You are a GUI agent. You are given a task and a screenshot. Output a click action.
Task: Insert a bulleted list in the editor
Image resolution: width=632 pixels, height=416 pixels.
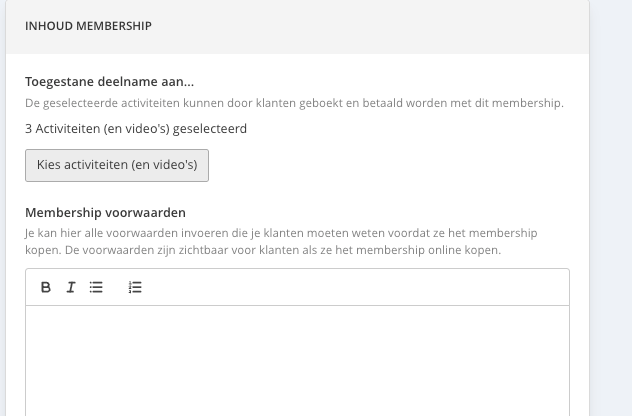[96, 287]
